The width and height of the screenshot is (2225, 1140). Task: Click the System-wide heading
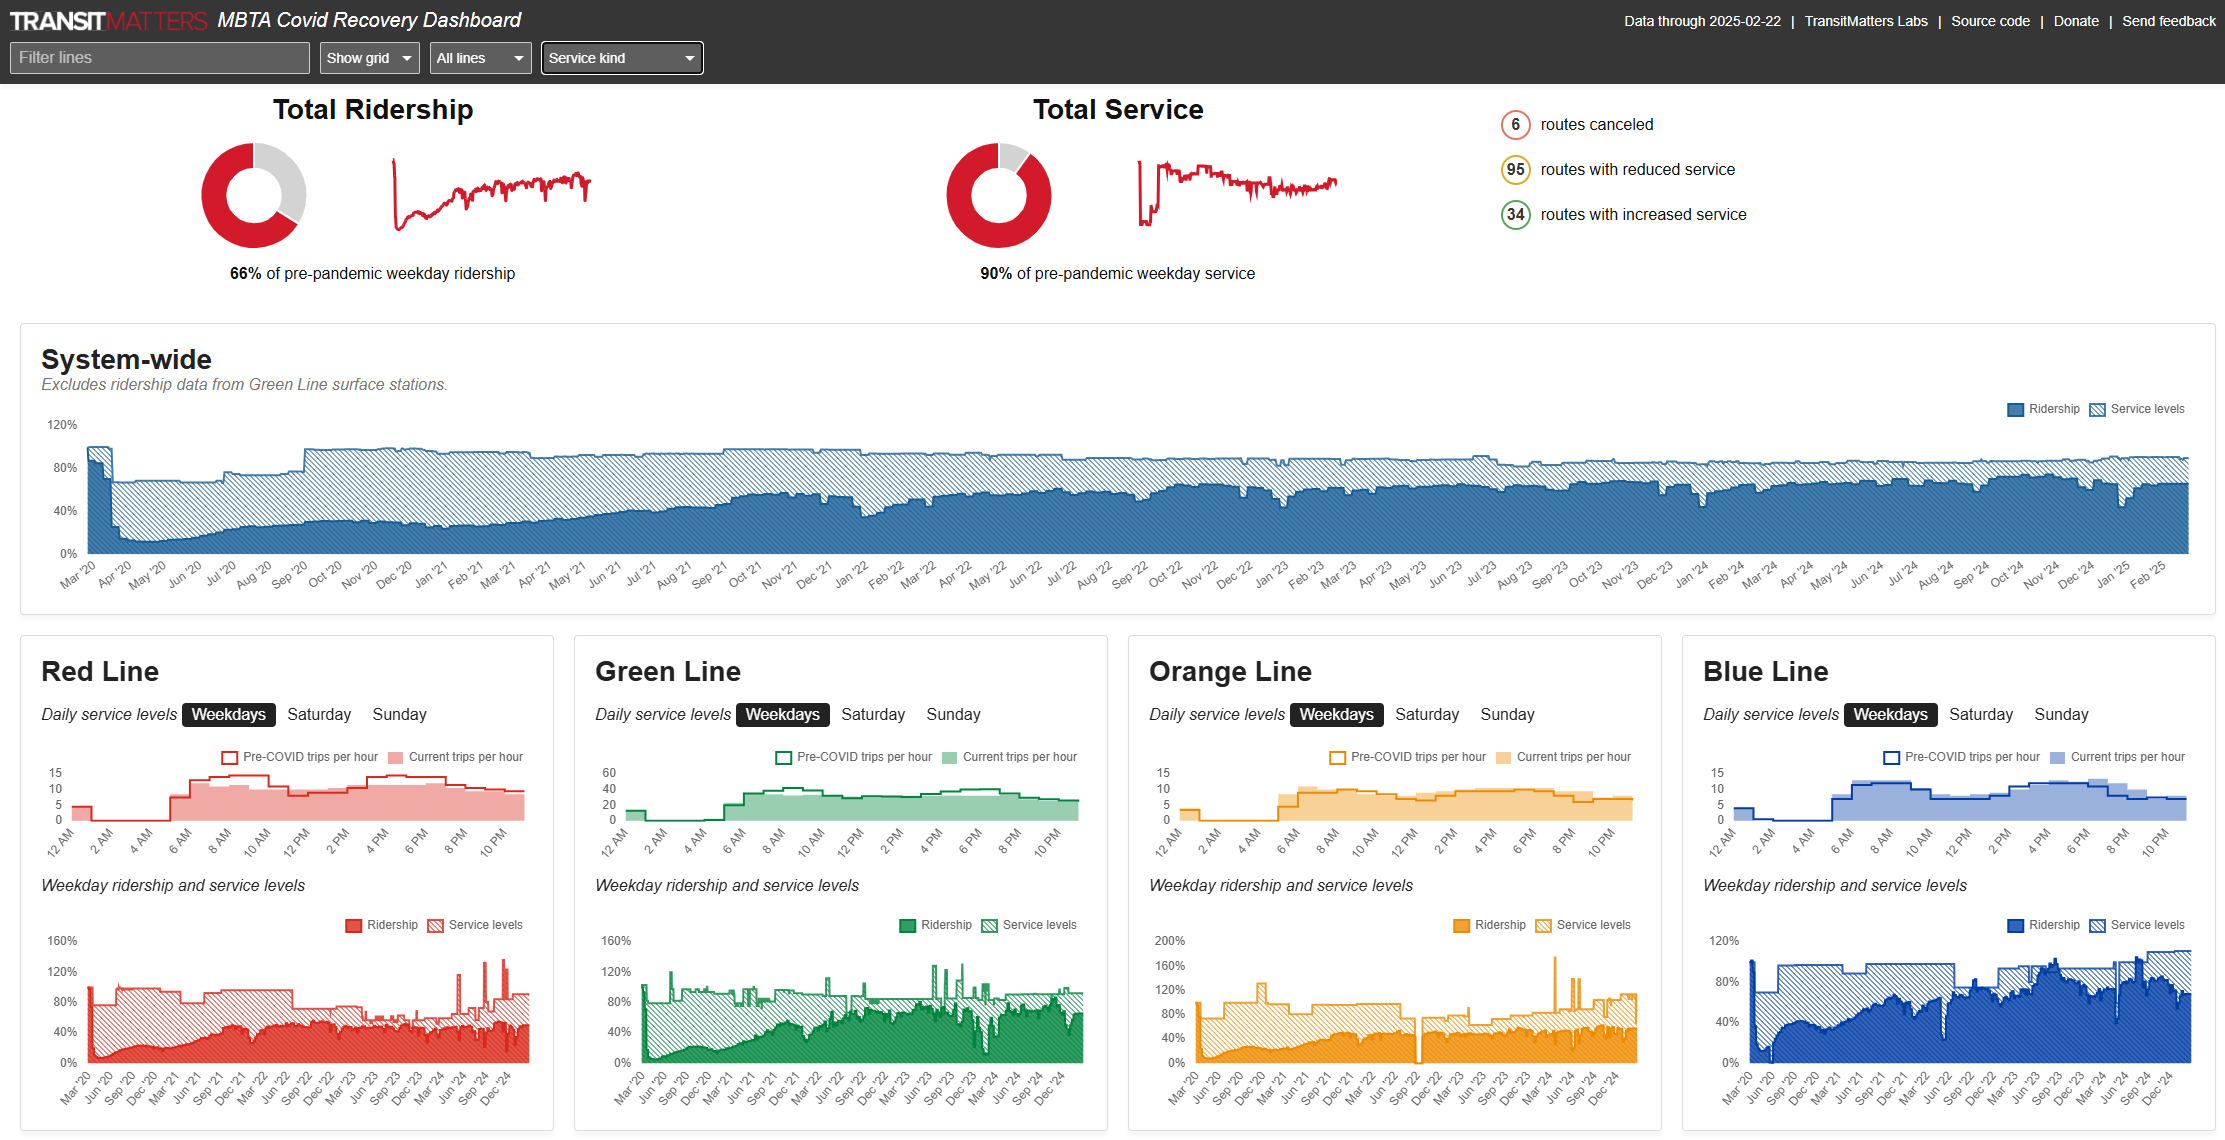(x=126, y=360)
